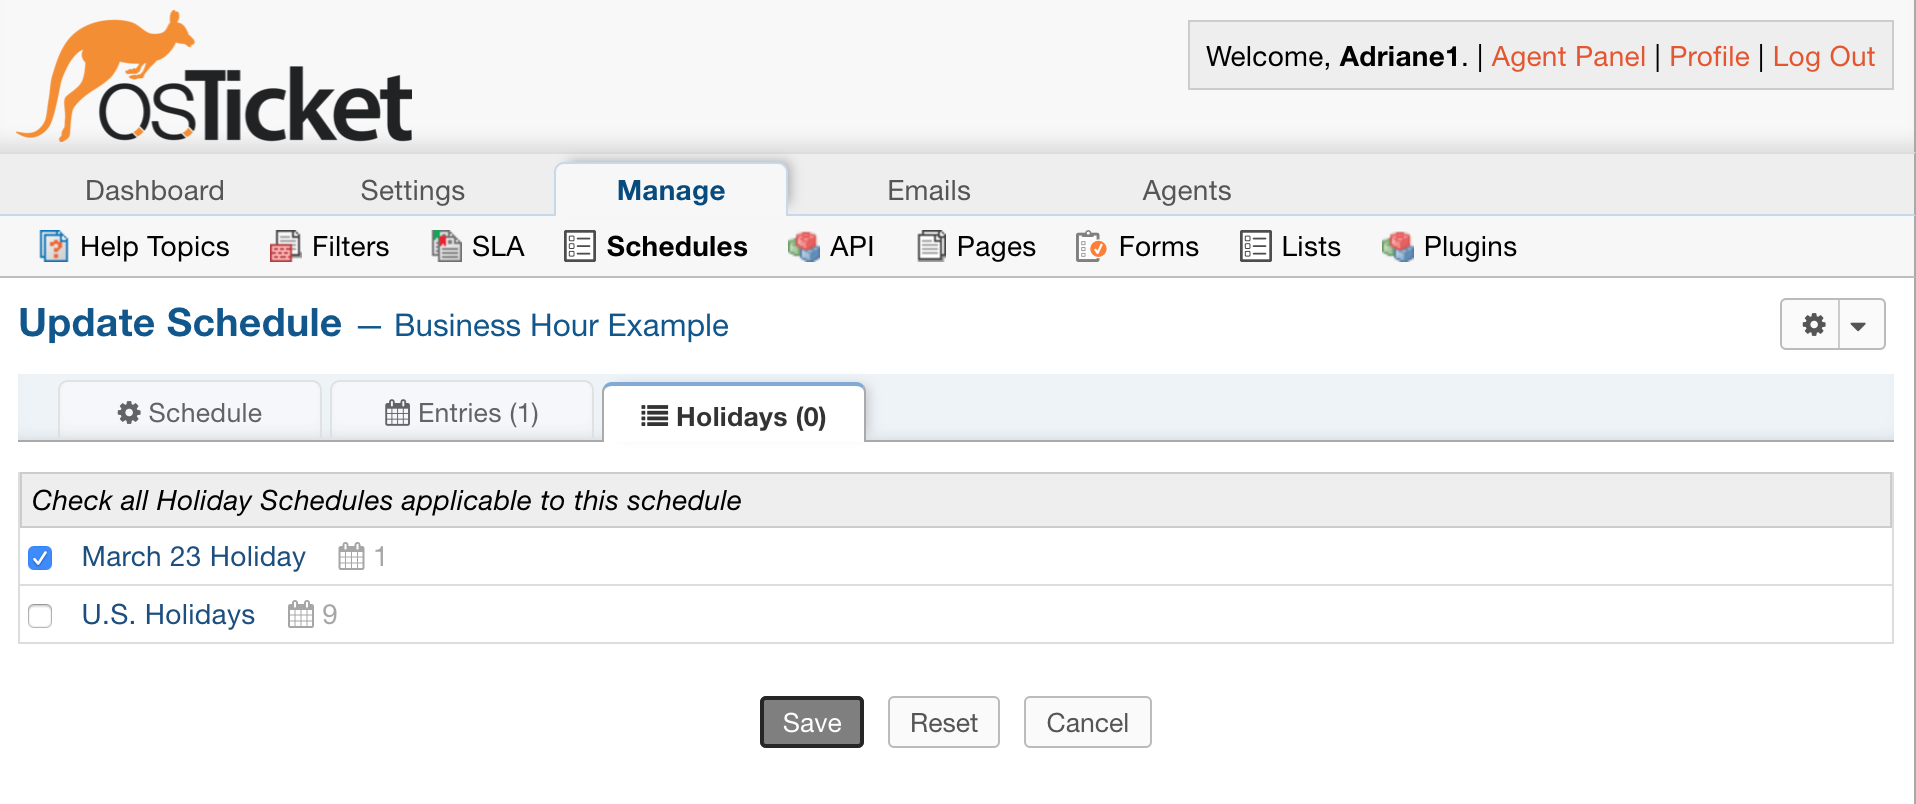1916x804 pixels.
Task: Click the Agent Panel link
Action: (1567, 56)
